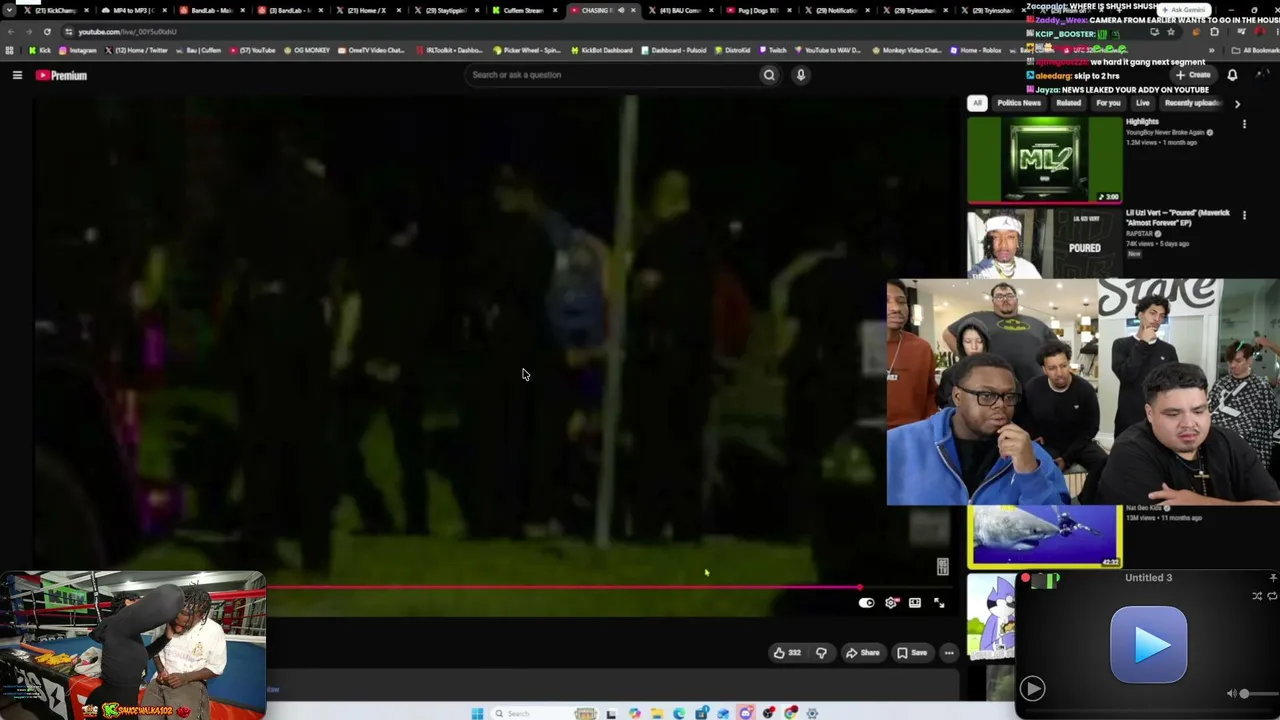Toggle shuffle in the Untitled 3 player
1280x720 pixels.
pyautogui.click(x=1257, y=596)
